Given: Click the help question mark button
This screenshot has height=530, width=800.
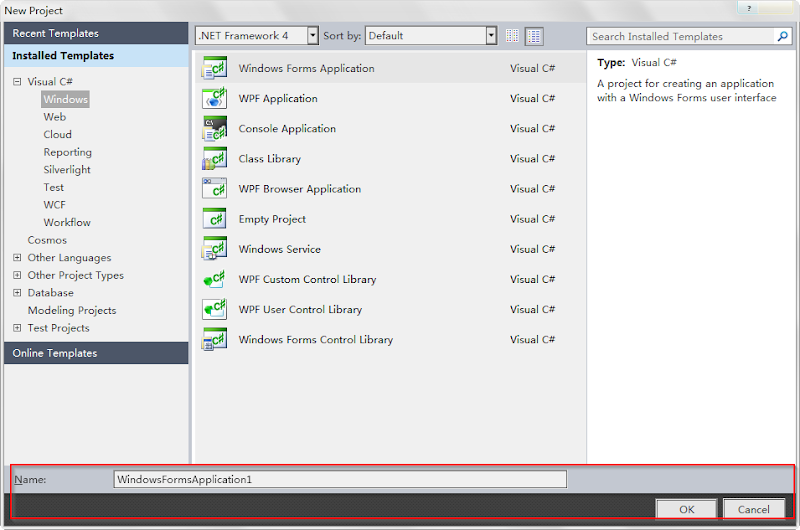Looking at the screenshot, I should pyautogui.click(x=749, y=8).
